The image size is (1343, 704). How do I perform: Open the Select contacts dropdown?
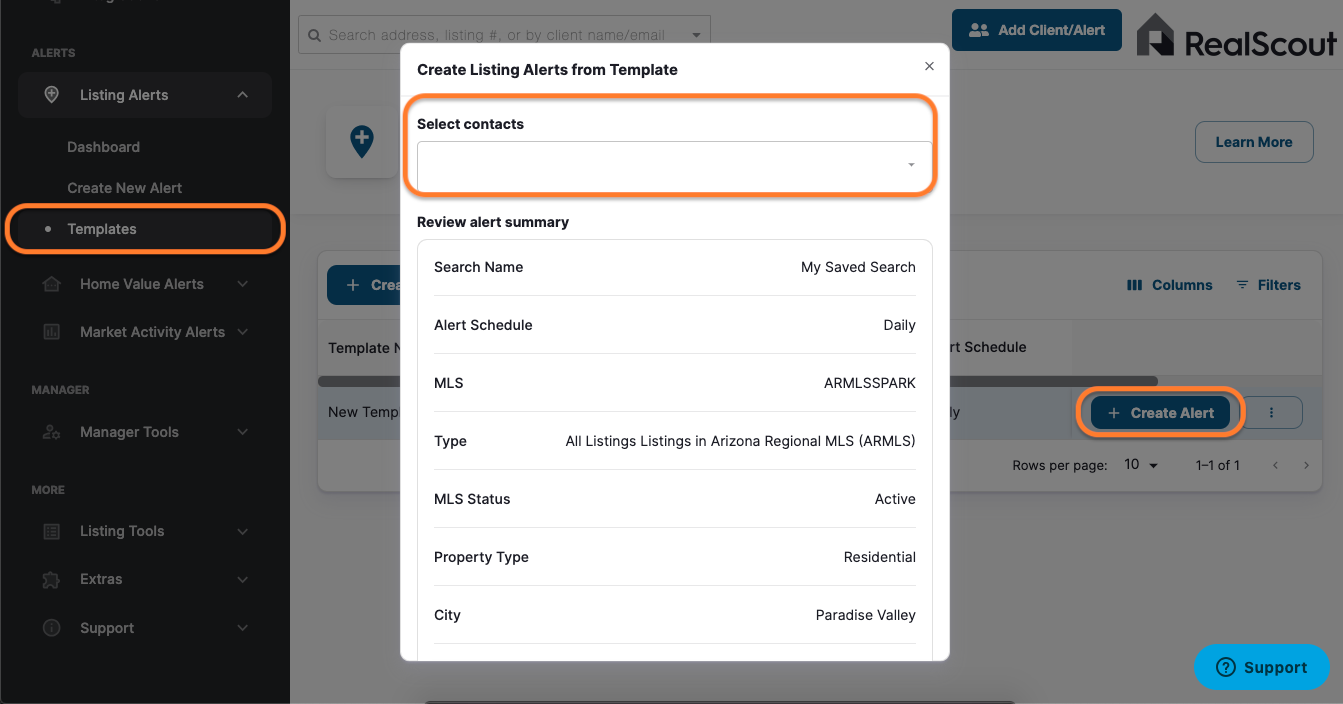pyautogui.click(x=674, y=165)
